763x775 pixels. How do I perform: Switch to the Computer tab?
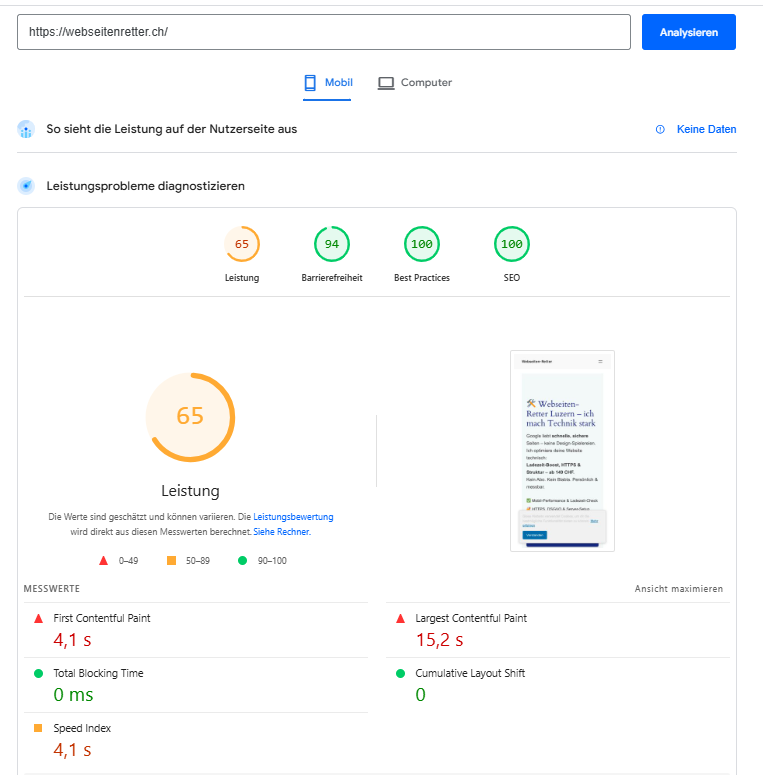click(415, 83)
